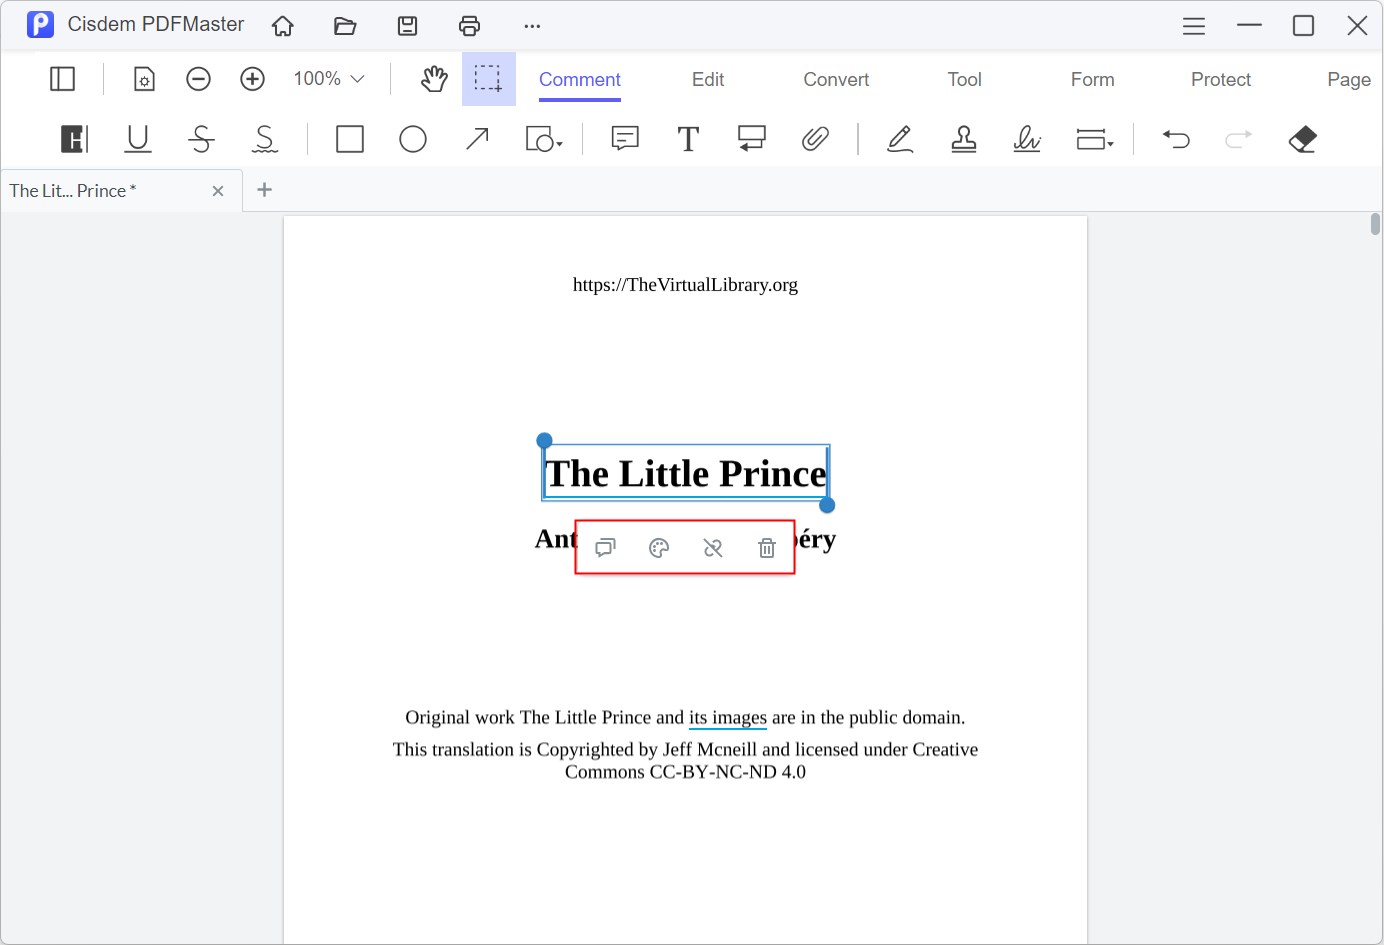Click the Undo button

coord(1177,139)
